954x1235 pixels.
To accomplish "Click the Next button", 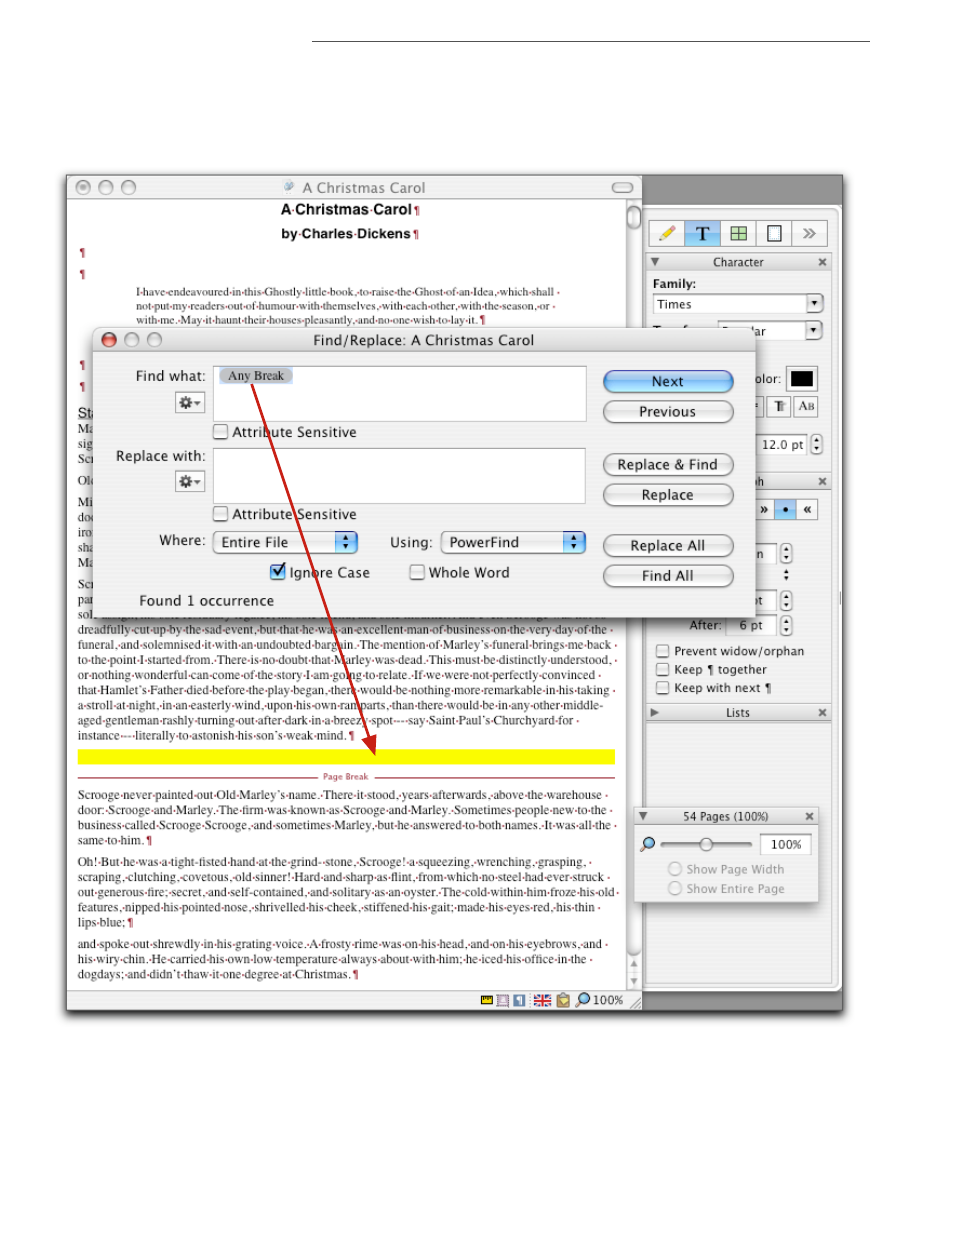I will [x=668, y=381].
